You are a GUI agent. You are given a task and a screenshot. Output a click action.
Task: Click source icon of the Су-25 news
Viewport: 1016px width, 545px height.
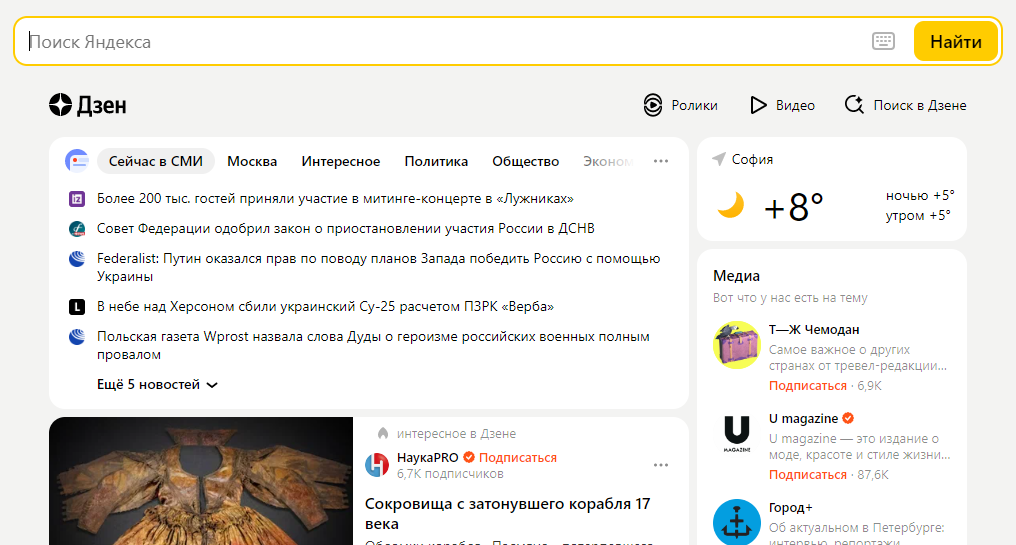(x=77, y=307)
